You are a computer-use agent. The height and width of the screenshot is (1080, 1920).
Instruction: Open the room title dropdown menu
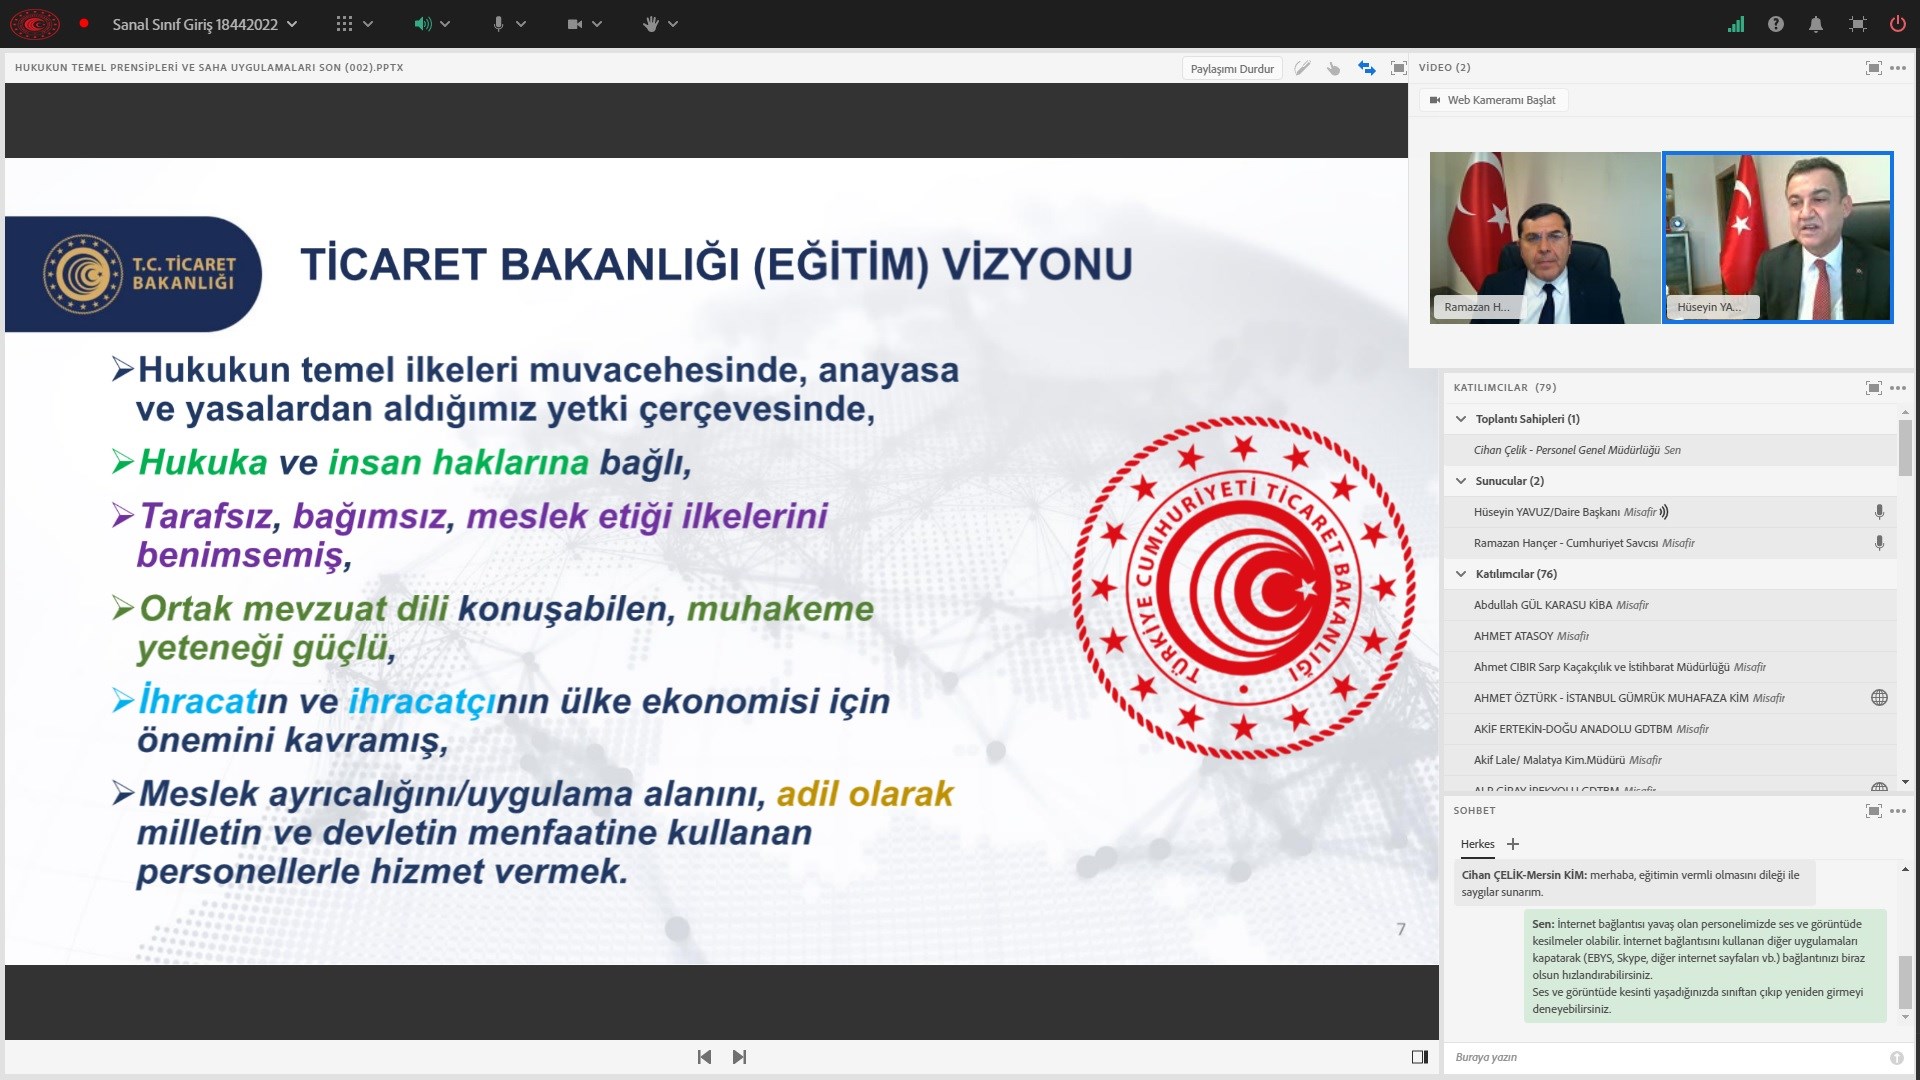pos(205,24)
